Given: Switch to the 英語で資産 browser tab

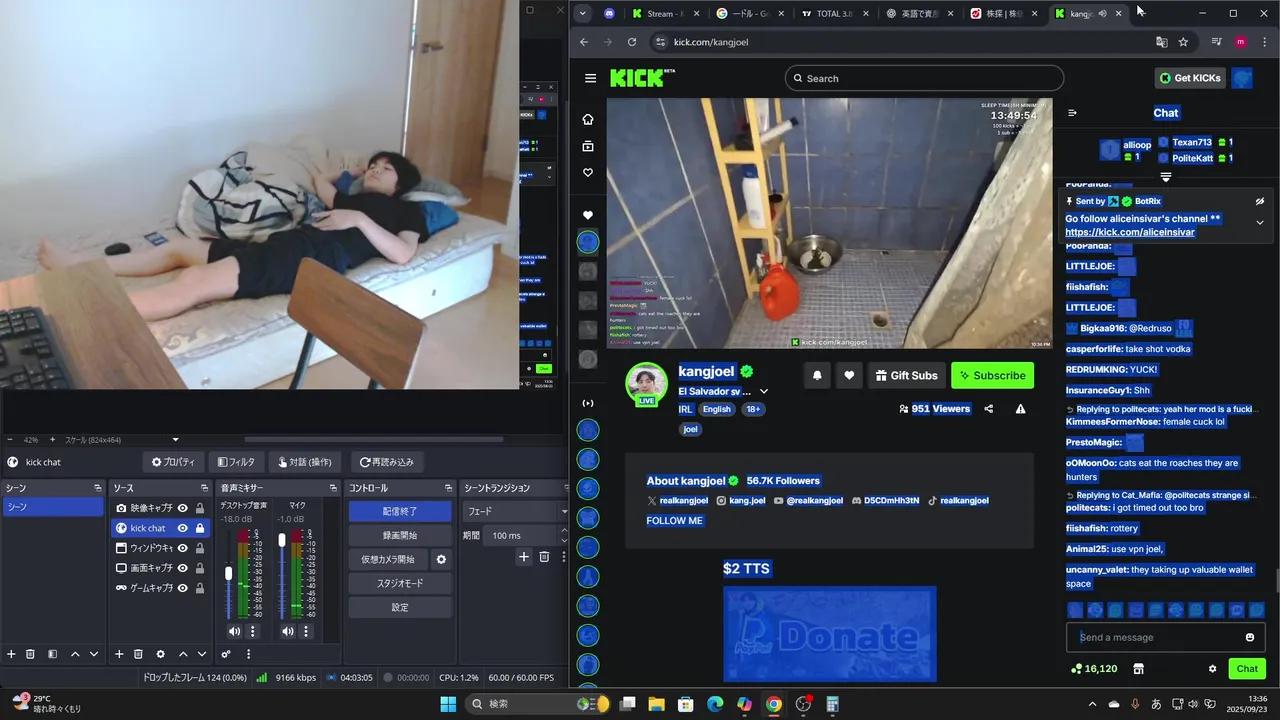Looking at the screenshot, I should (x=918, y=13).
